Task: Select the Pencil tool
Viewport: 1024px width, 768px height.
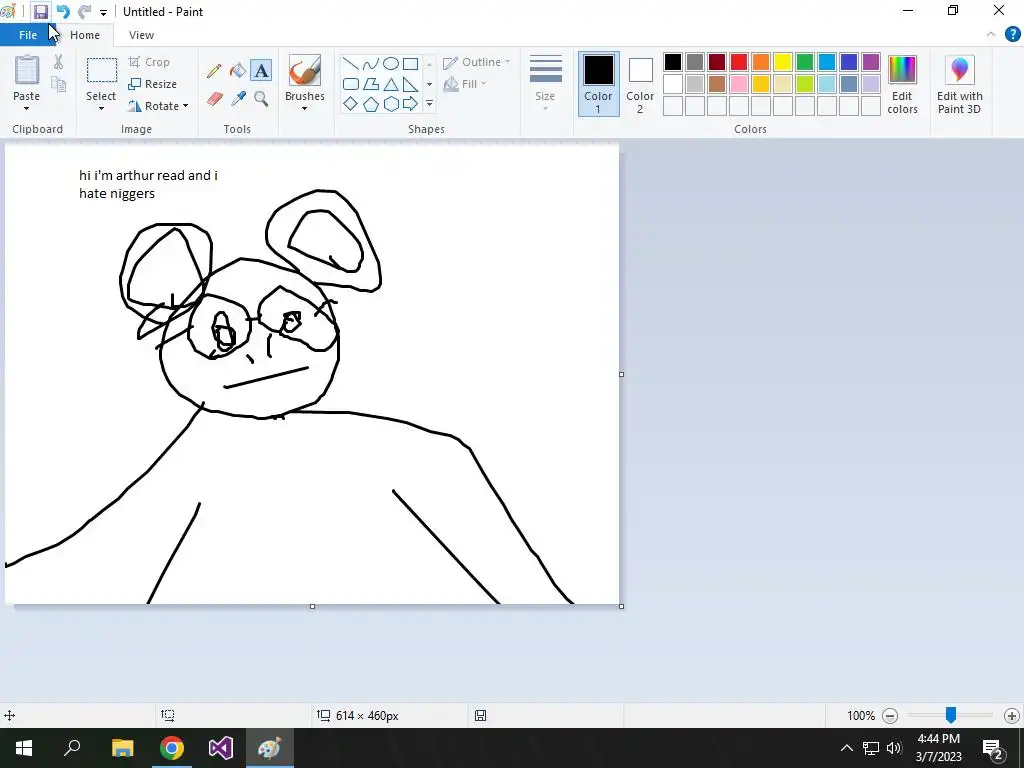Action: tap(214, 71)
